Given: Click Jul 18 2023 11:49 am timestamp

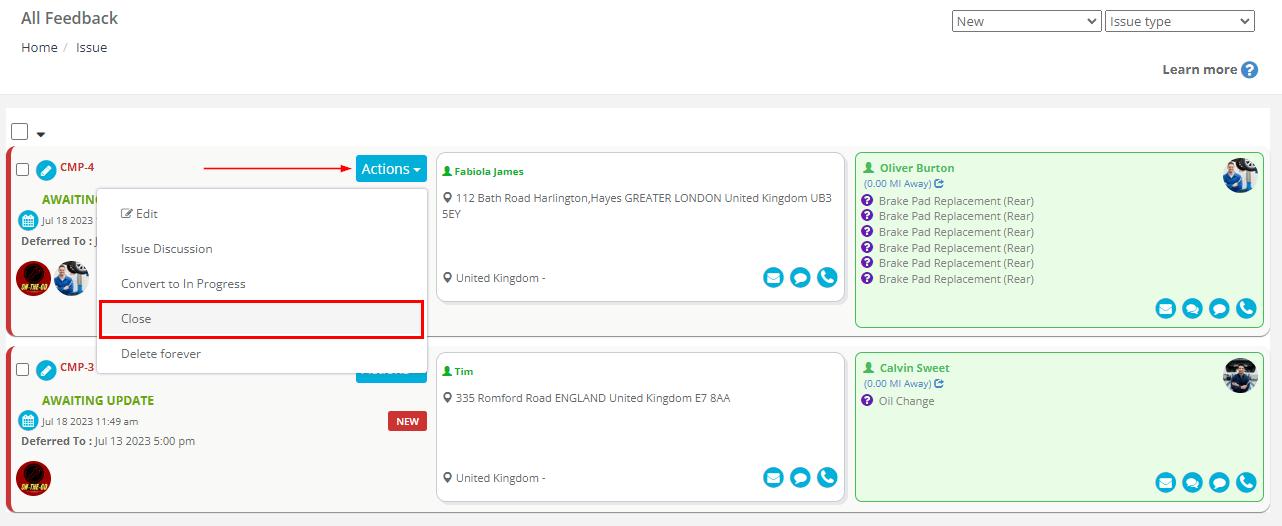Looking at the screenshot, I should (90, 421).
